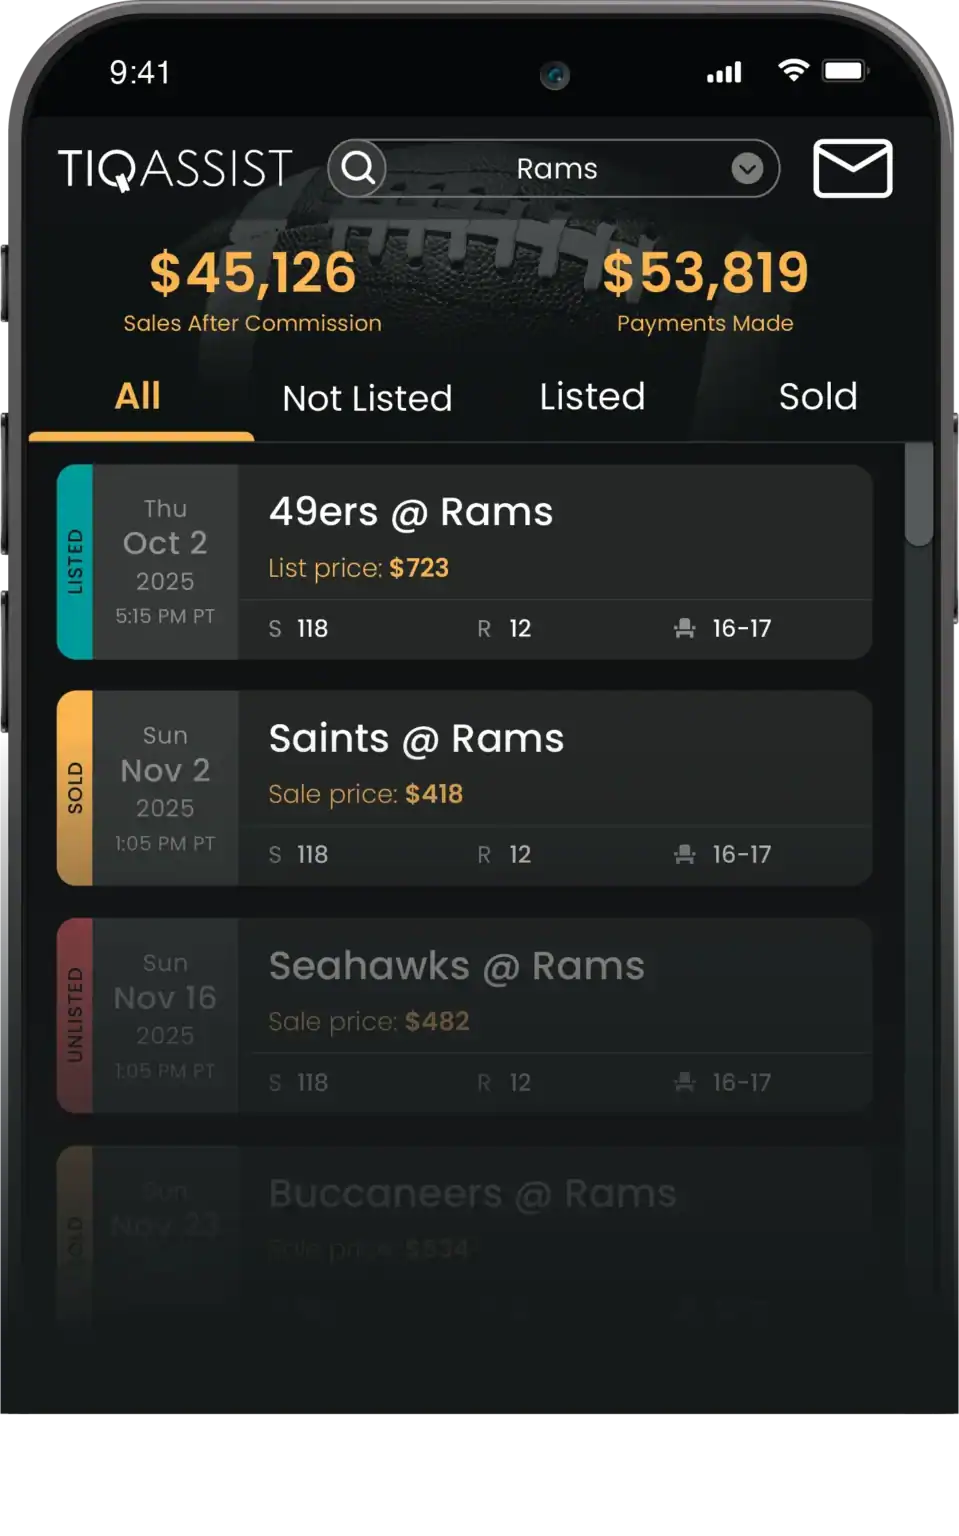This screenshot has width=959, height=1536.
Task: Click the $723 list price
Action: tap(419, 568)
